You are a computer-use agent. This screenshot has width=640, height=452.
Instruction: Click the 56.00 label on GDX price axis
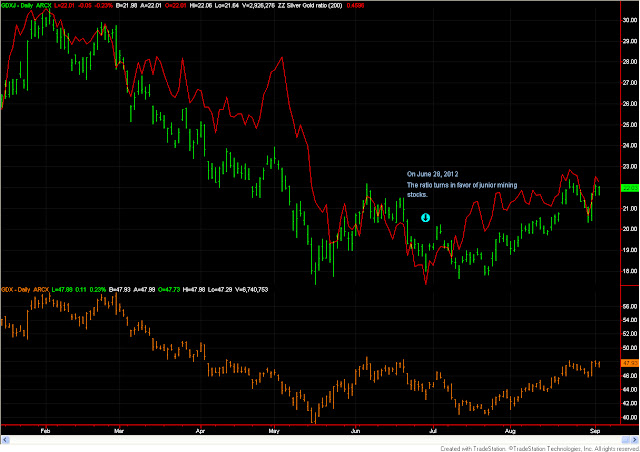630,307
